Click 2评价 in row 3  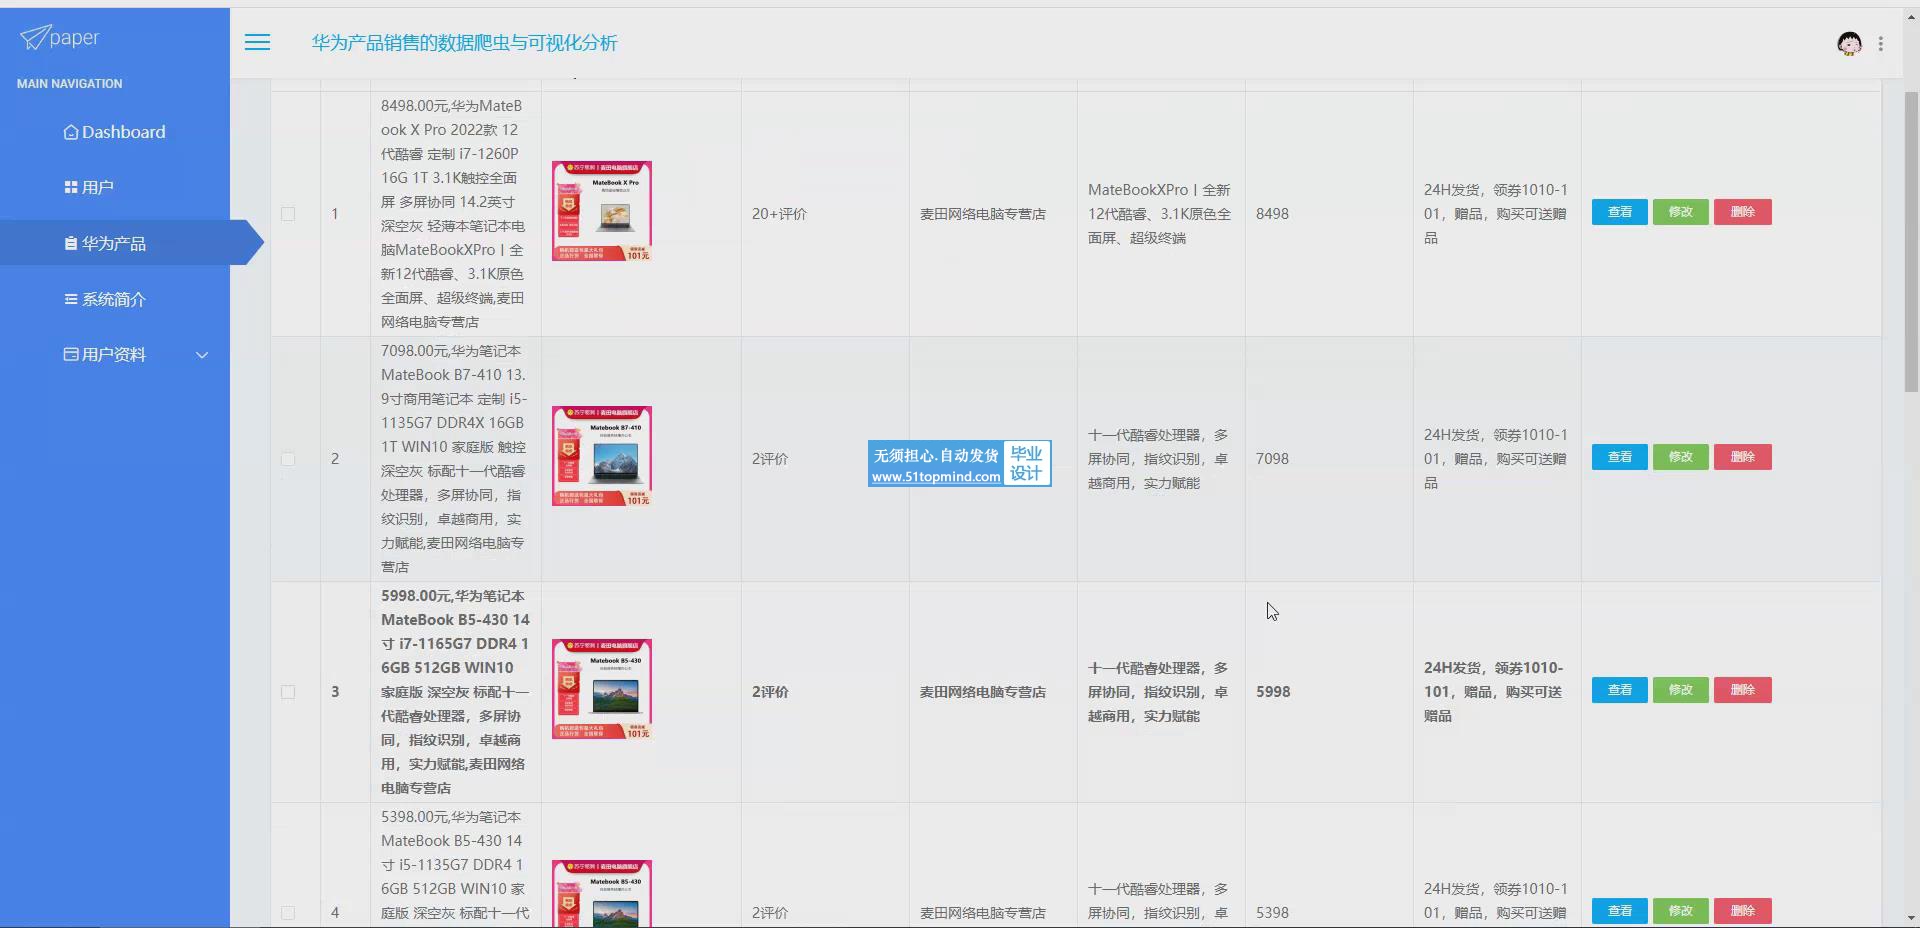click(770, 692)
